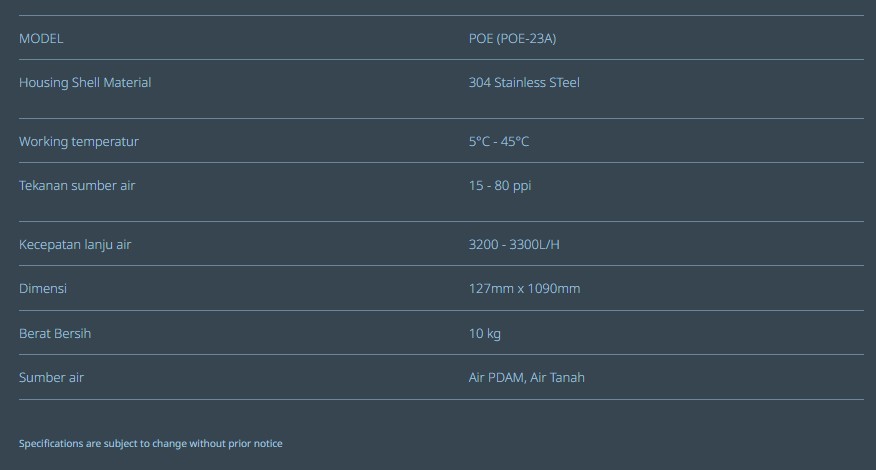Click the Dimensi row label
The height and width of the screenshot is (470, 876).
(43, 288)
